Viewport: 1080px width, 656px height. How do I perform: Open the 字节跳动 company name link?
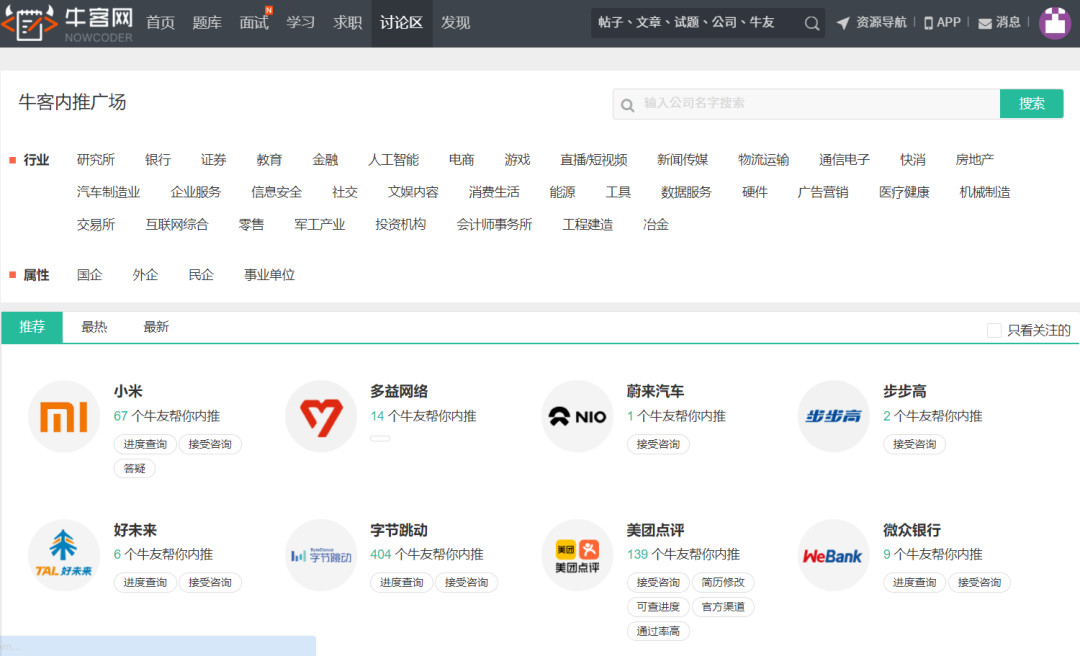pyautogui.click(x=399, y=530)
